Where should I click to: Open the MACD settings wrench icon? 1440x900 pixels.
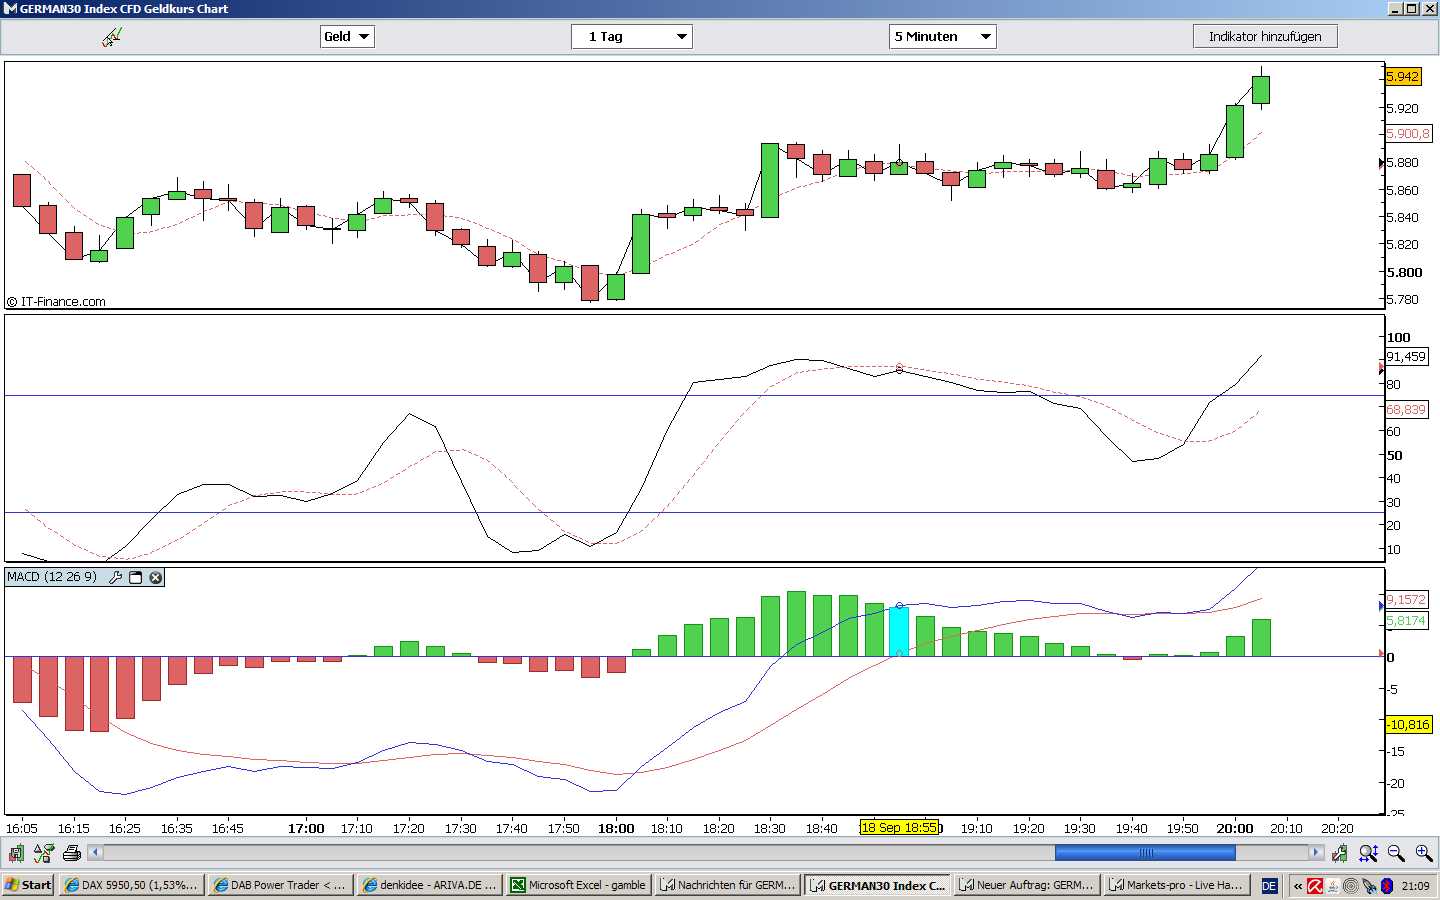[x=115, y=577]
